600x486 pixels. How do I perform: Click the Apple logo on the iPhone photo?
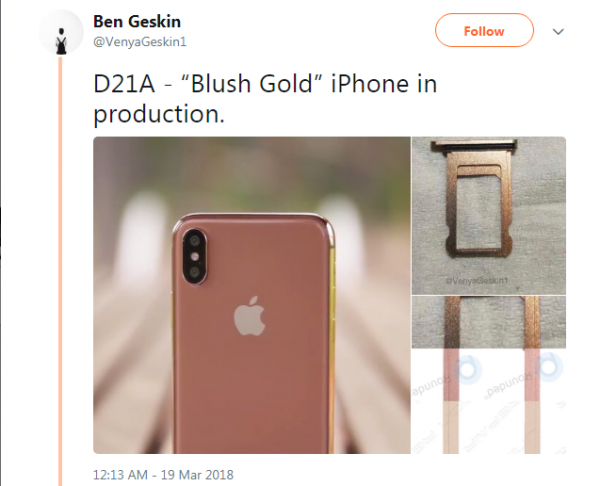point(250,316)
